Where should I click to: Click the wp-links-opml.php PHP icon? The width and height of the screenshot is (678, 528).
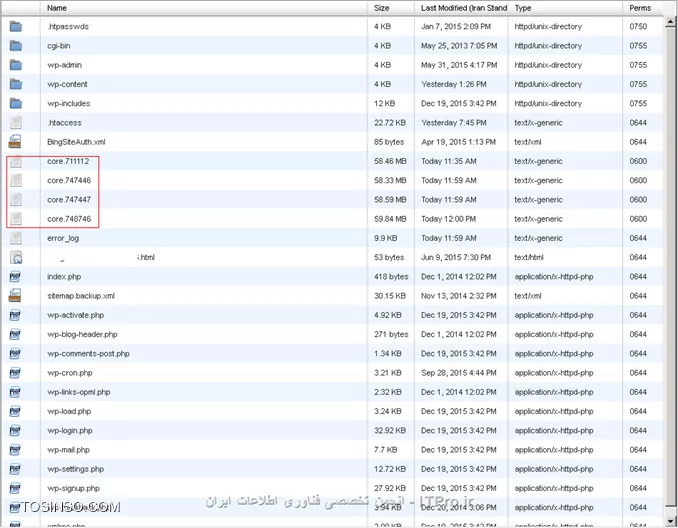point(15,392)
